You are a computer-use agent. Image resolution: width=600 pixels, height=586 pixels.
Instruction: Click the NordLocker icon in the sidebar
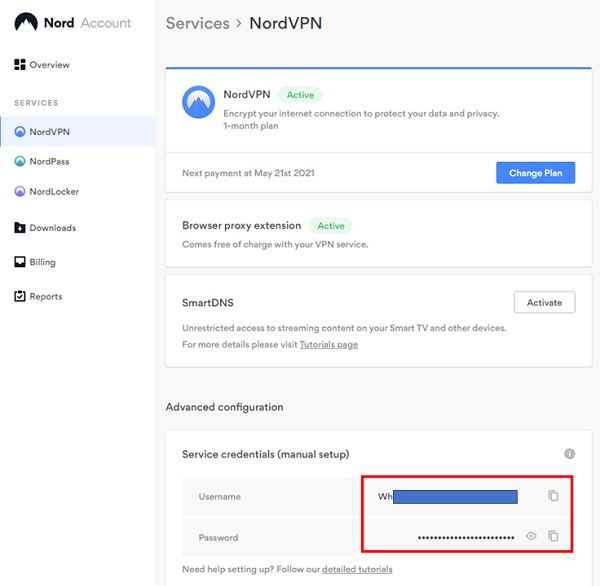click(x=20, y=191)
